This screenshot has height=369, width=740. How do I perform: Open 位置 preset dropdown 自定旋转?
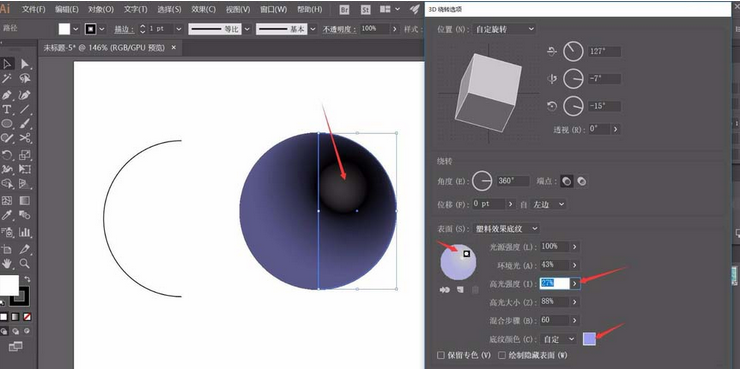click(x=504, y=29)
